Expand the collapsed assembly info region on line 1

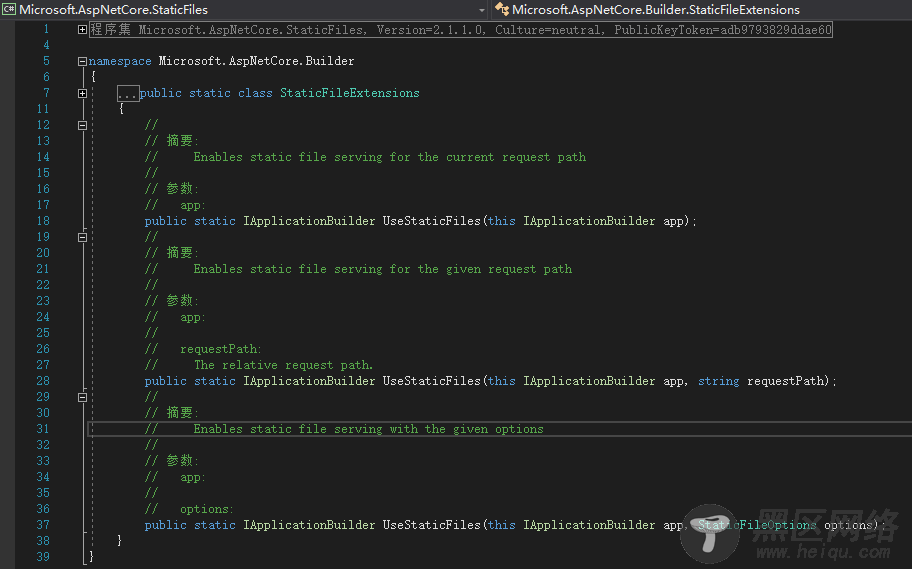[83, 30]
